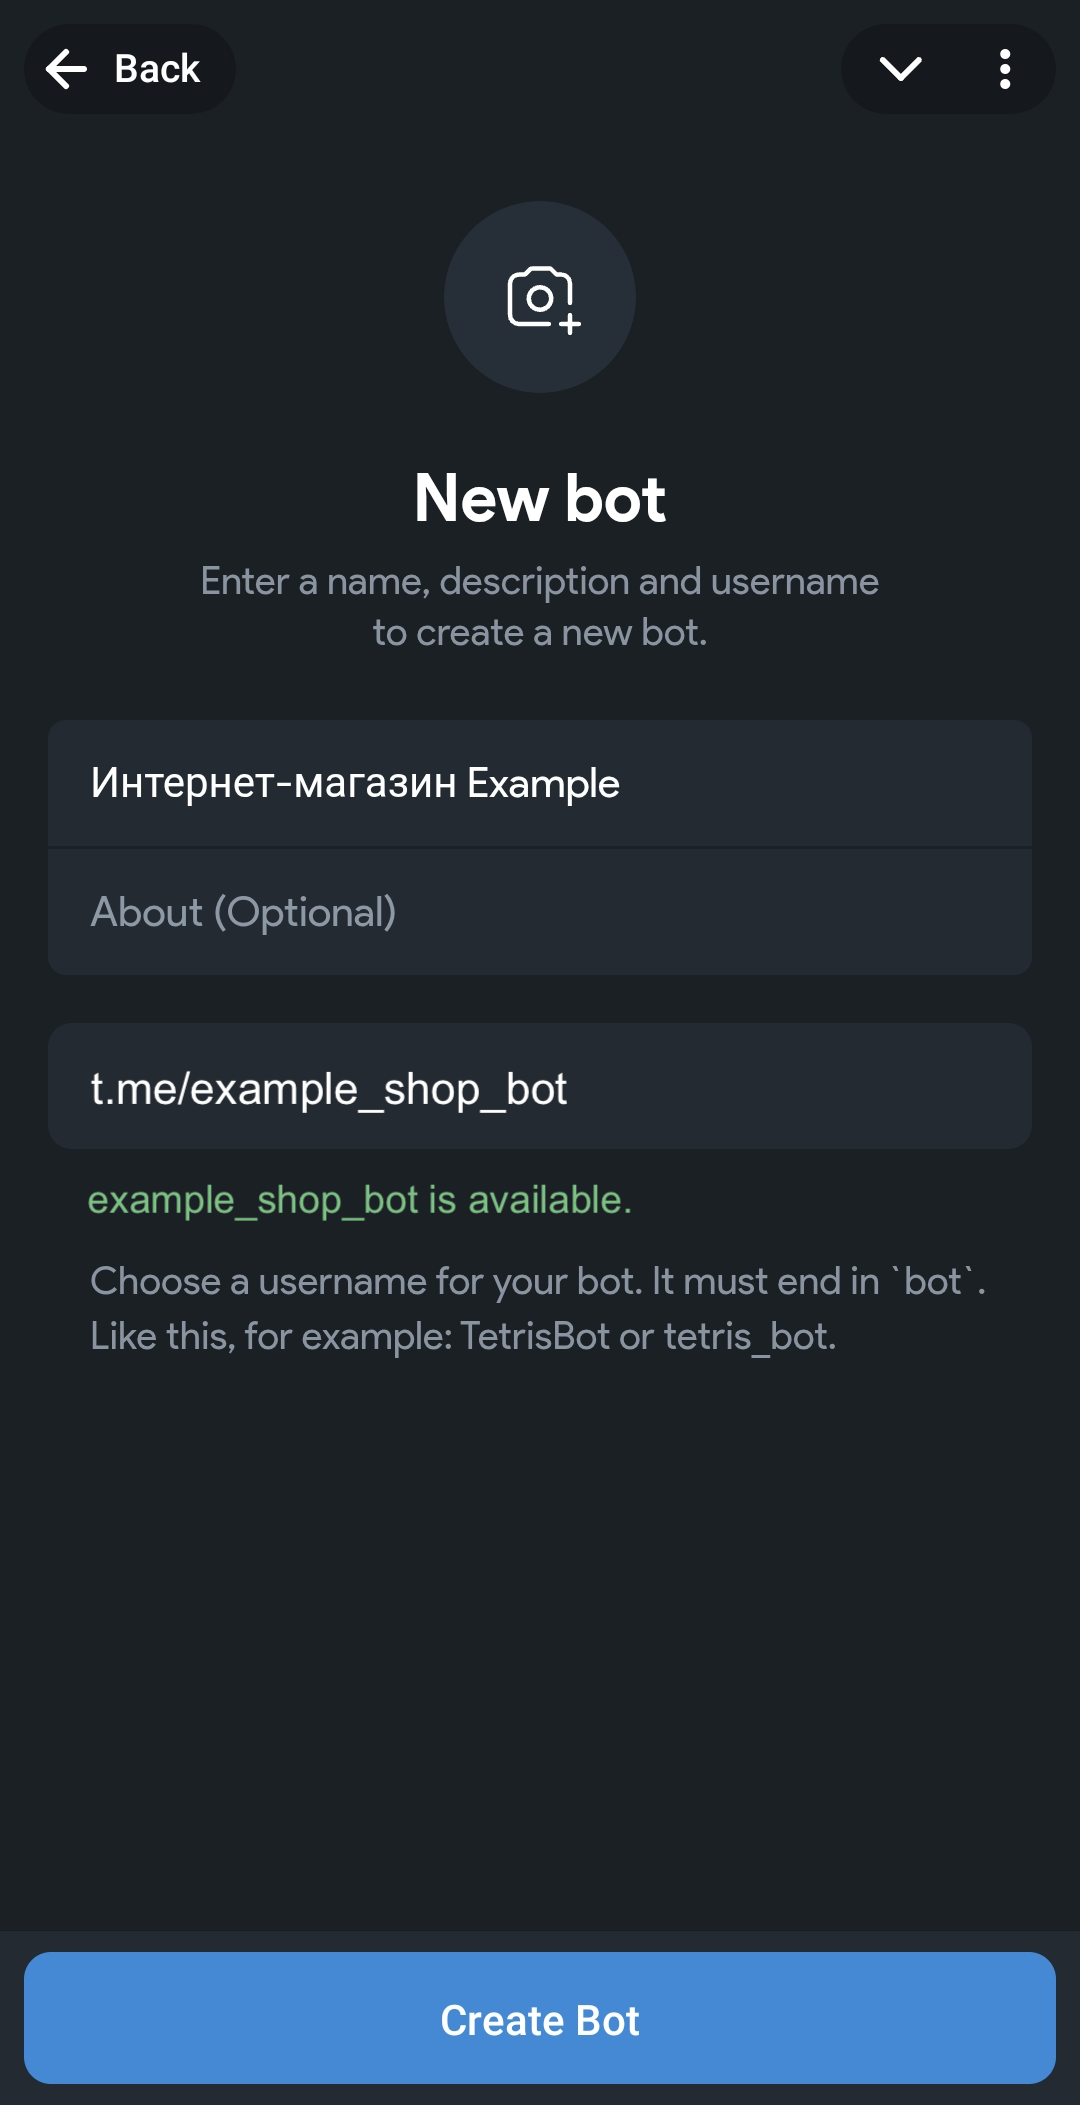Click the About (Optional) description field
The width and height of the screenshot is (1080, 2105).
(x=540, y=911)
